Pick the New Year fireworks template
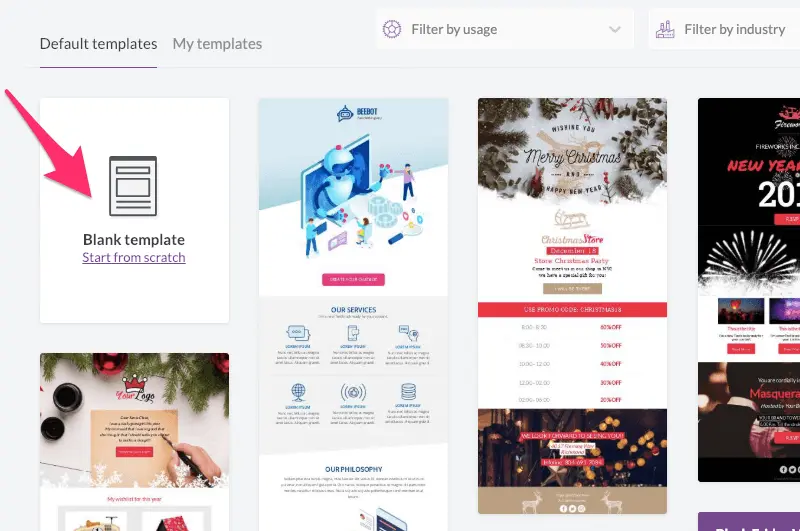Screen dimensions: 800x531 coord(748,290)
